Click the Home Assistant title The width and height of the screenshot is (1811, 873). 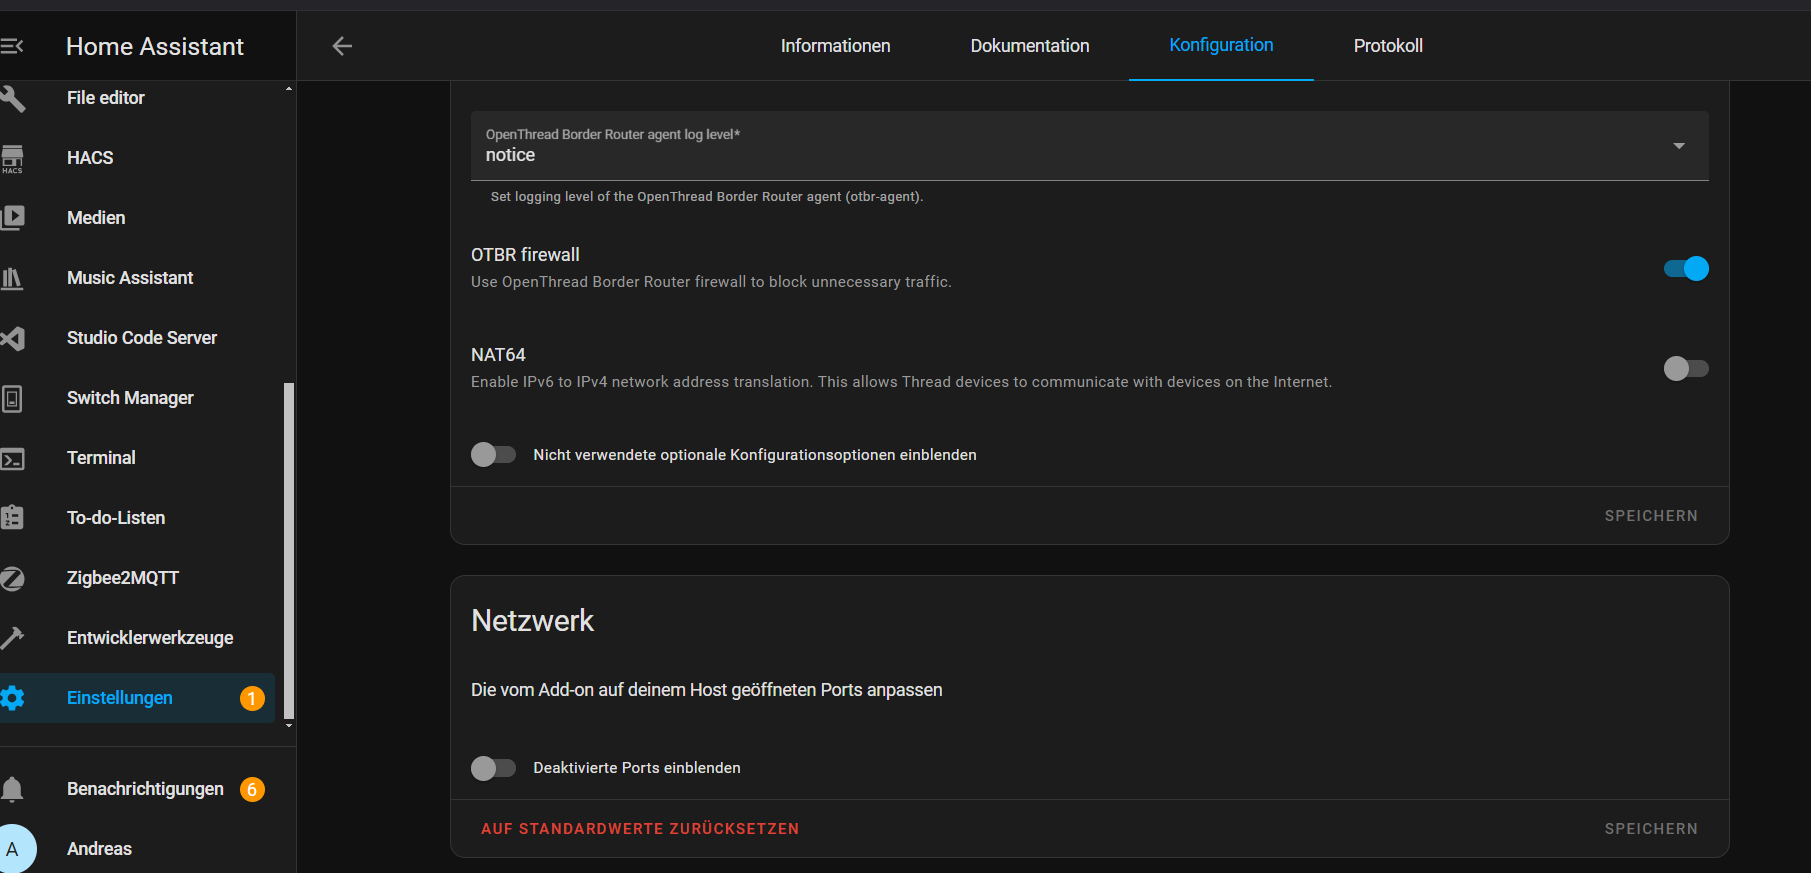click(155, 47)
